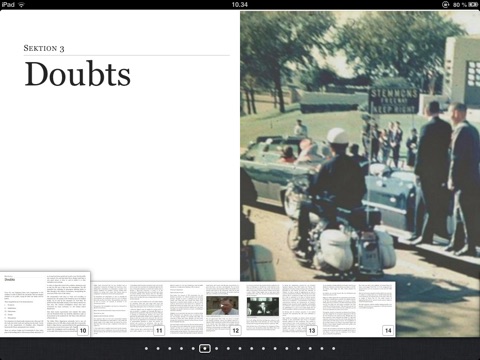Tap the 10.34 clock in the status bar
Viewport: 480px width, 360px height.
[240, 5]
